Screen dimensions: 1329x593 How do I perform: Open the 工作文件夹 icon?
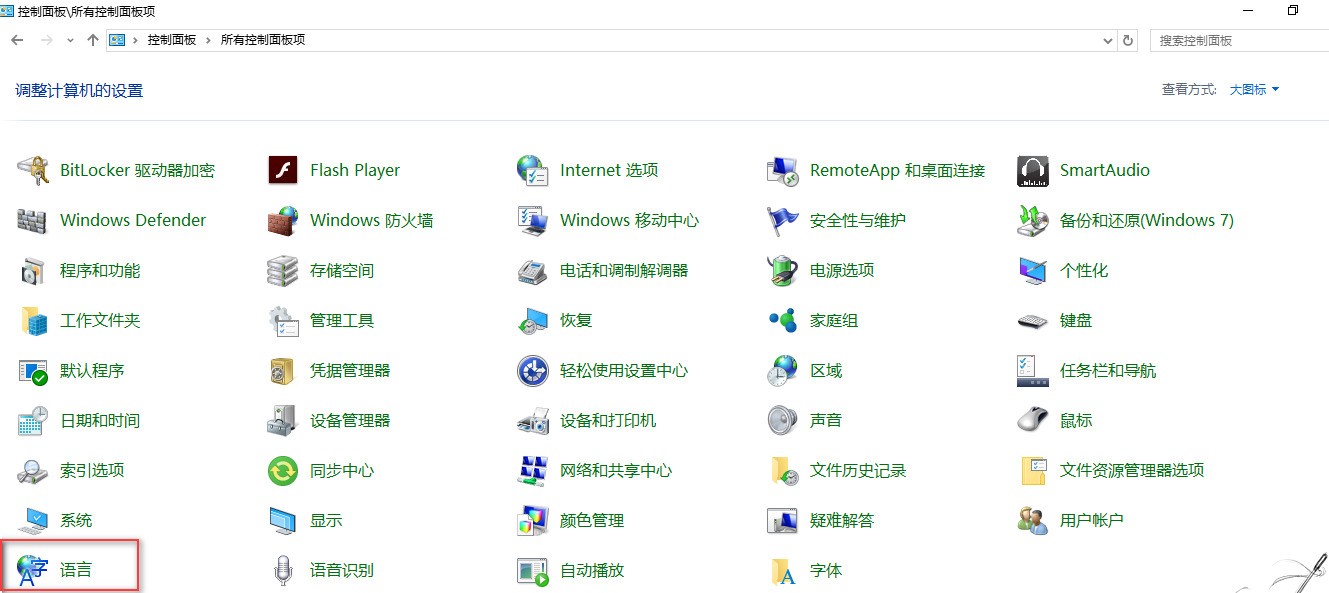pyautogui.click(x=33, y=321)
